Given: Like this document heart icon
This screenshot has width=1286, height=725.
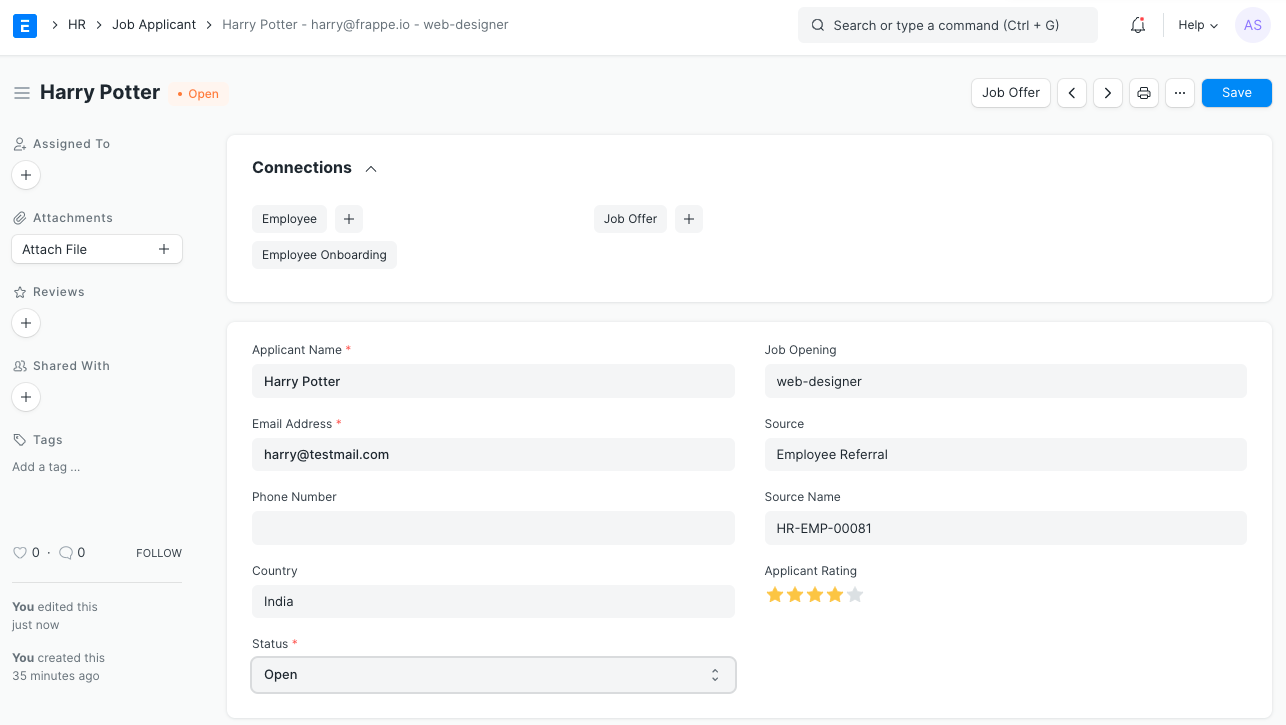Looking at the screenshot, I should [x=19, y=553].
